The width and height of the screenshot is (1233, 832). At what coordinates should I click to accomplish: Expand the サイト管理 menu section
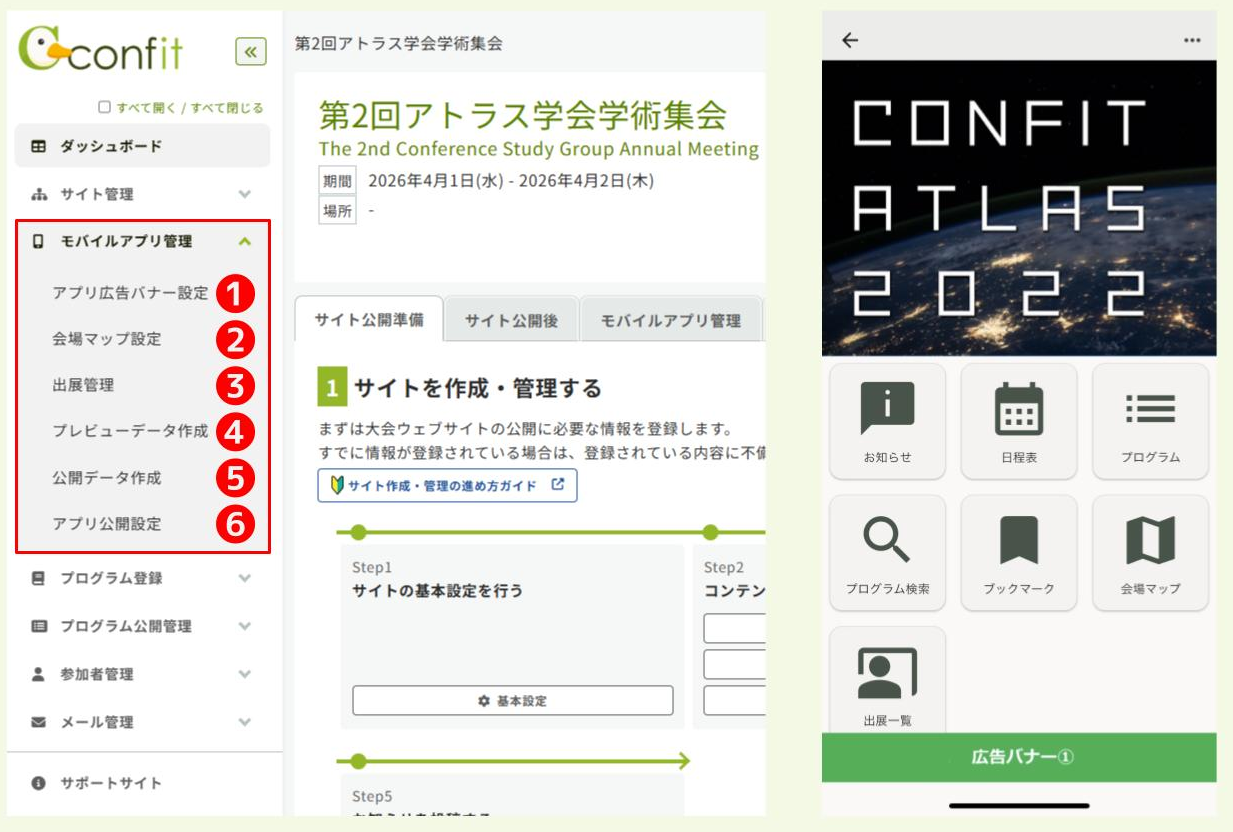pos(142,194)
